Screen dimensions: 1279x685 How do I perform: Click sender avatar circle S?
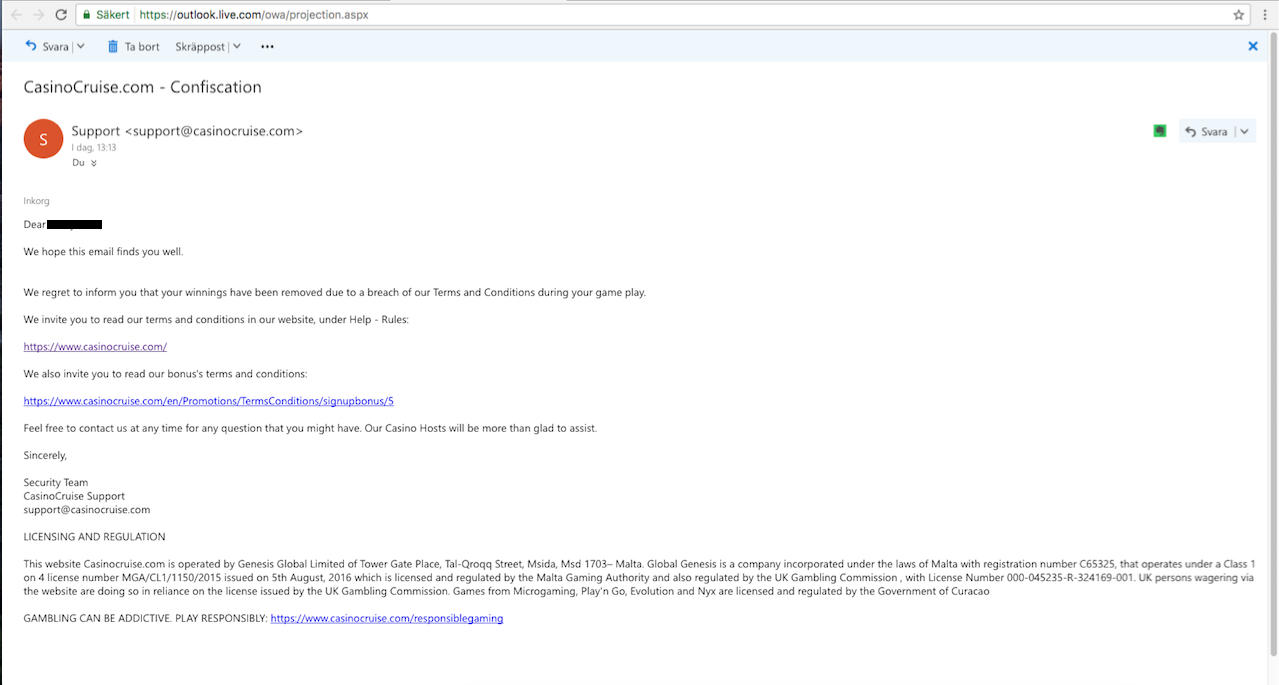(x=43, y=139)
